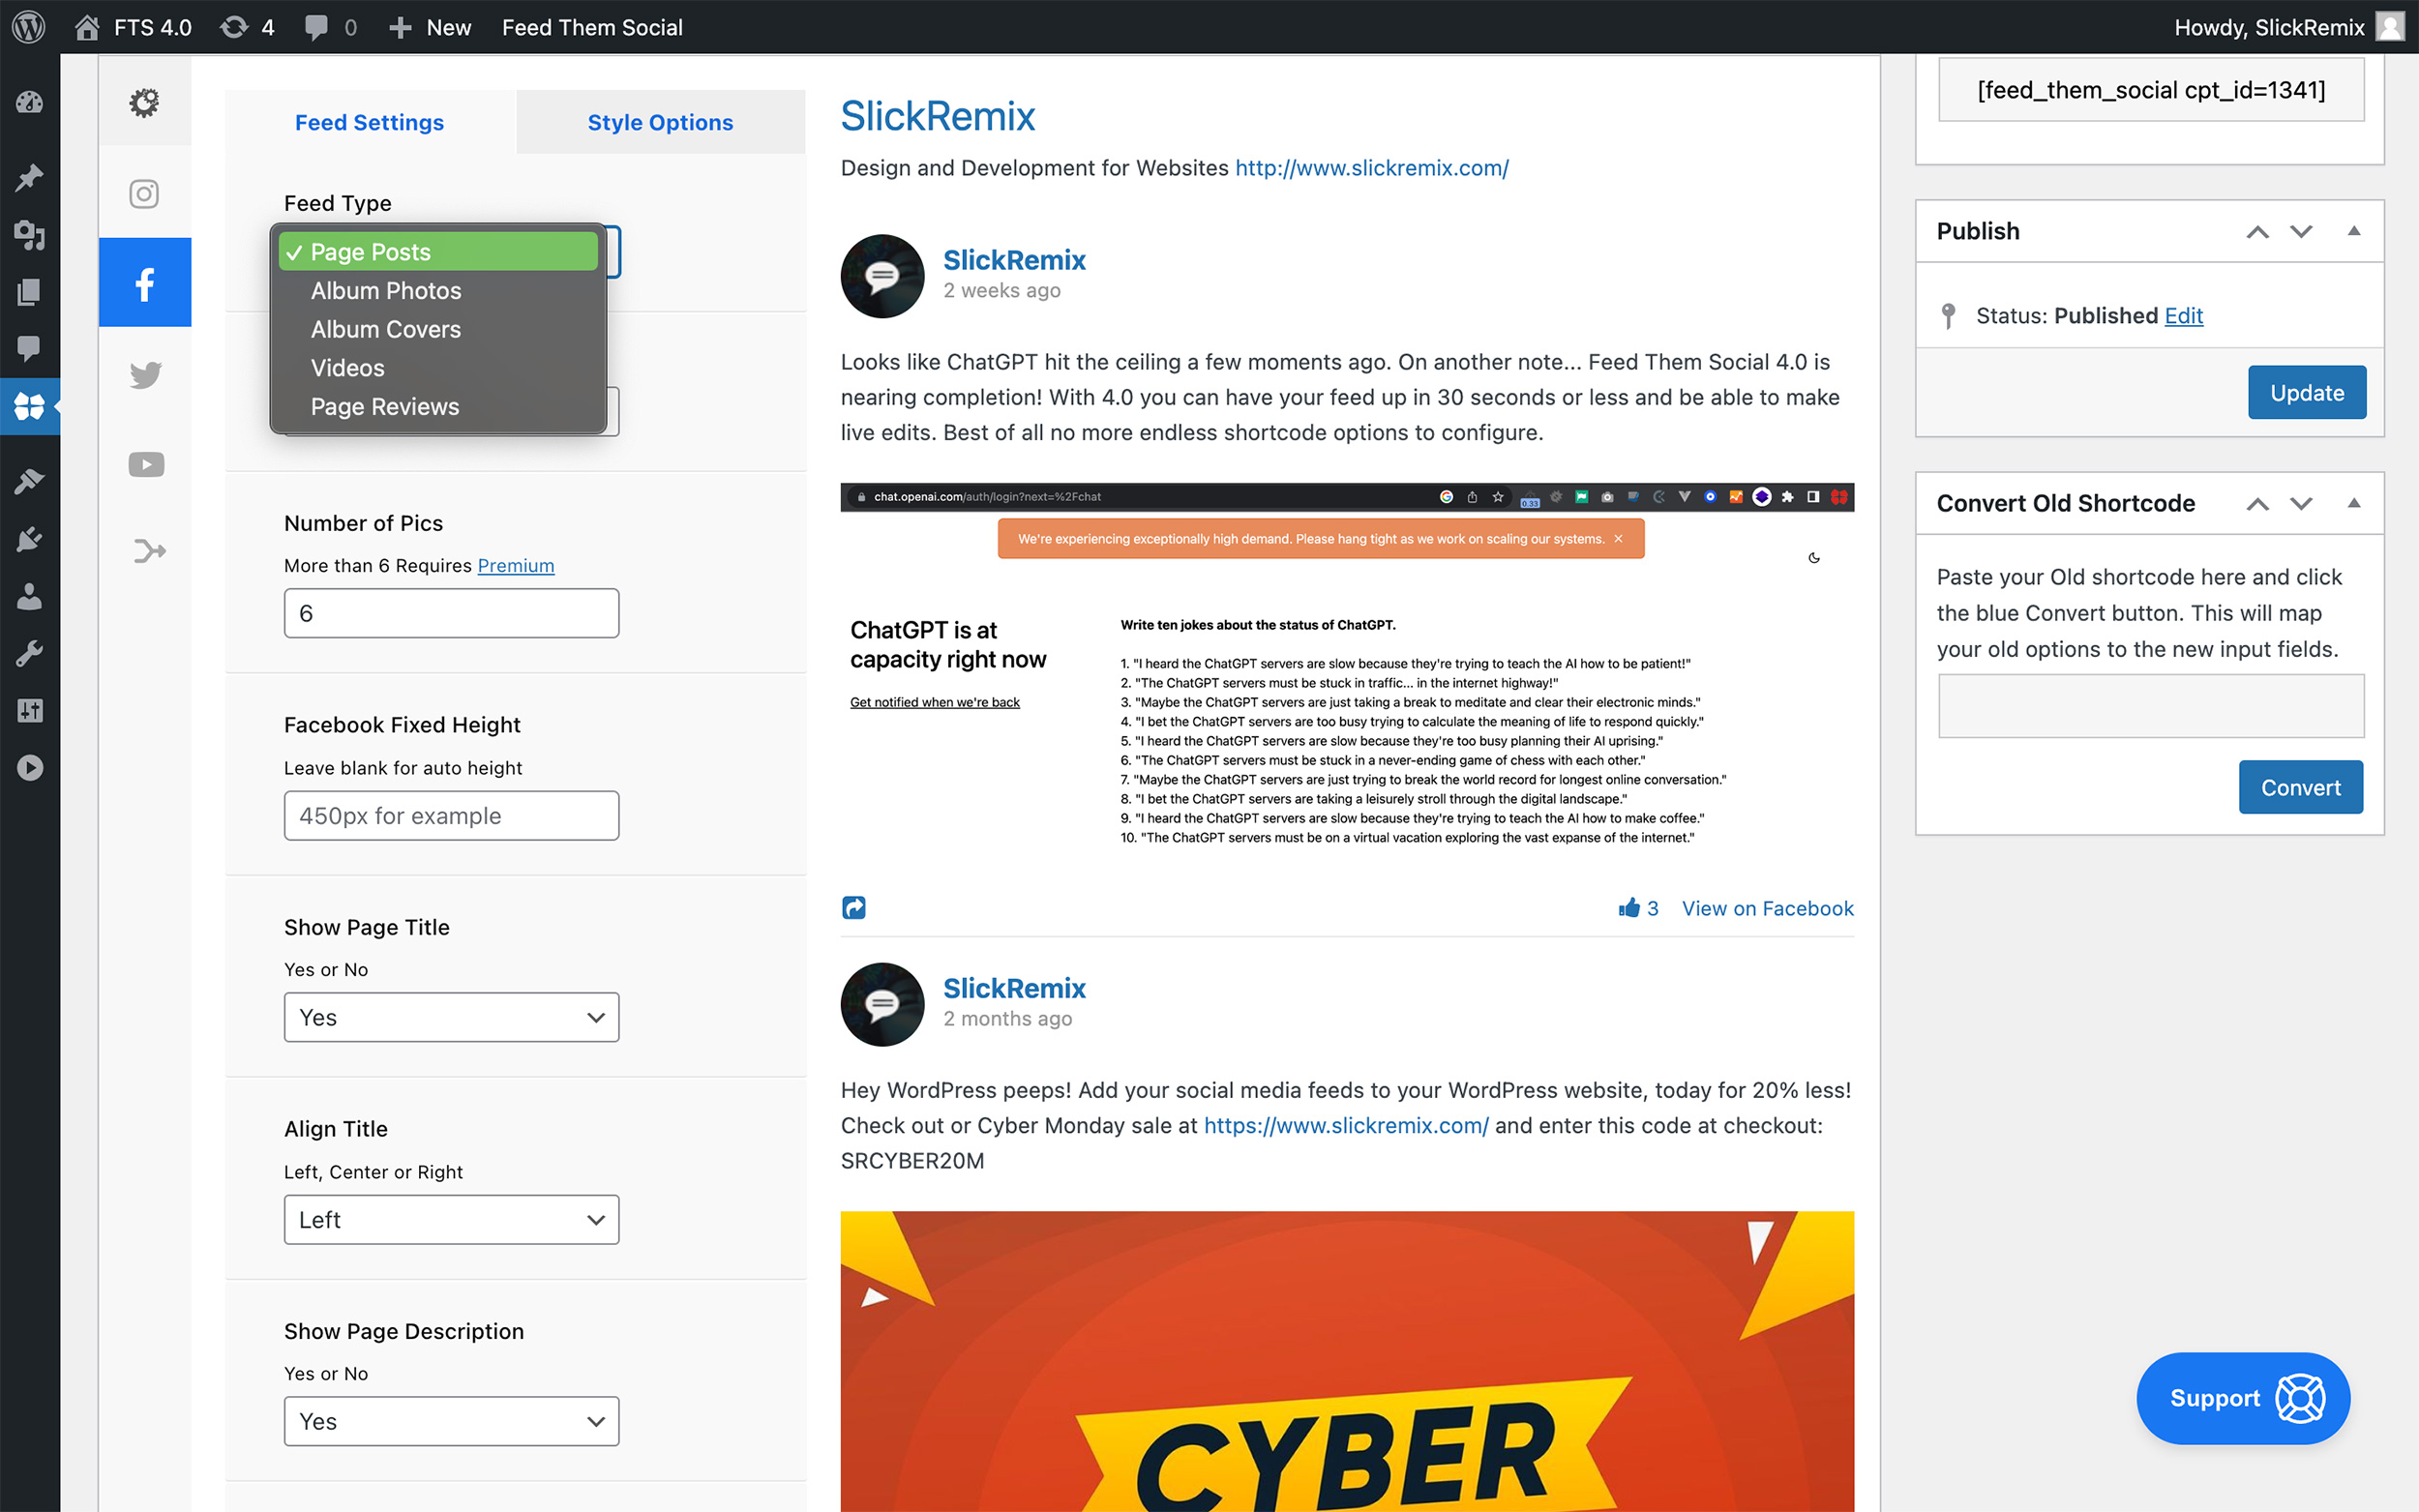The width and height of the screenshot is (2419, 1512).
Task: Follow the Premium link
Action: tap(515, 565)
